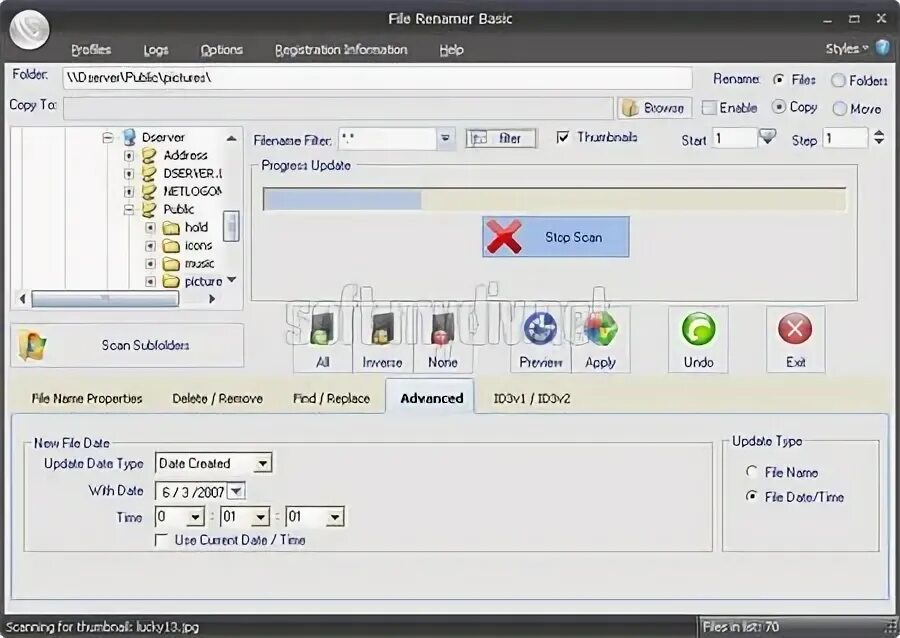Viewport: 900px width, 638px height.
Task: Switch to ID3v1 / ID3v2 tab
Action: (x=532, y=398)
